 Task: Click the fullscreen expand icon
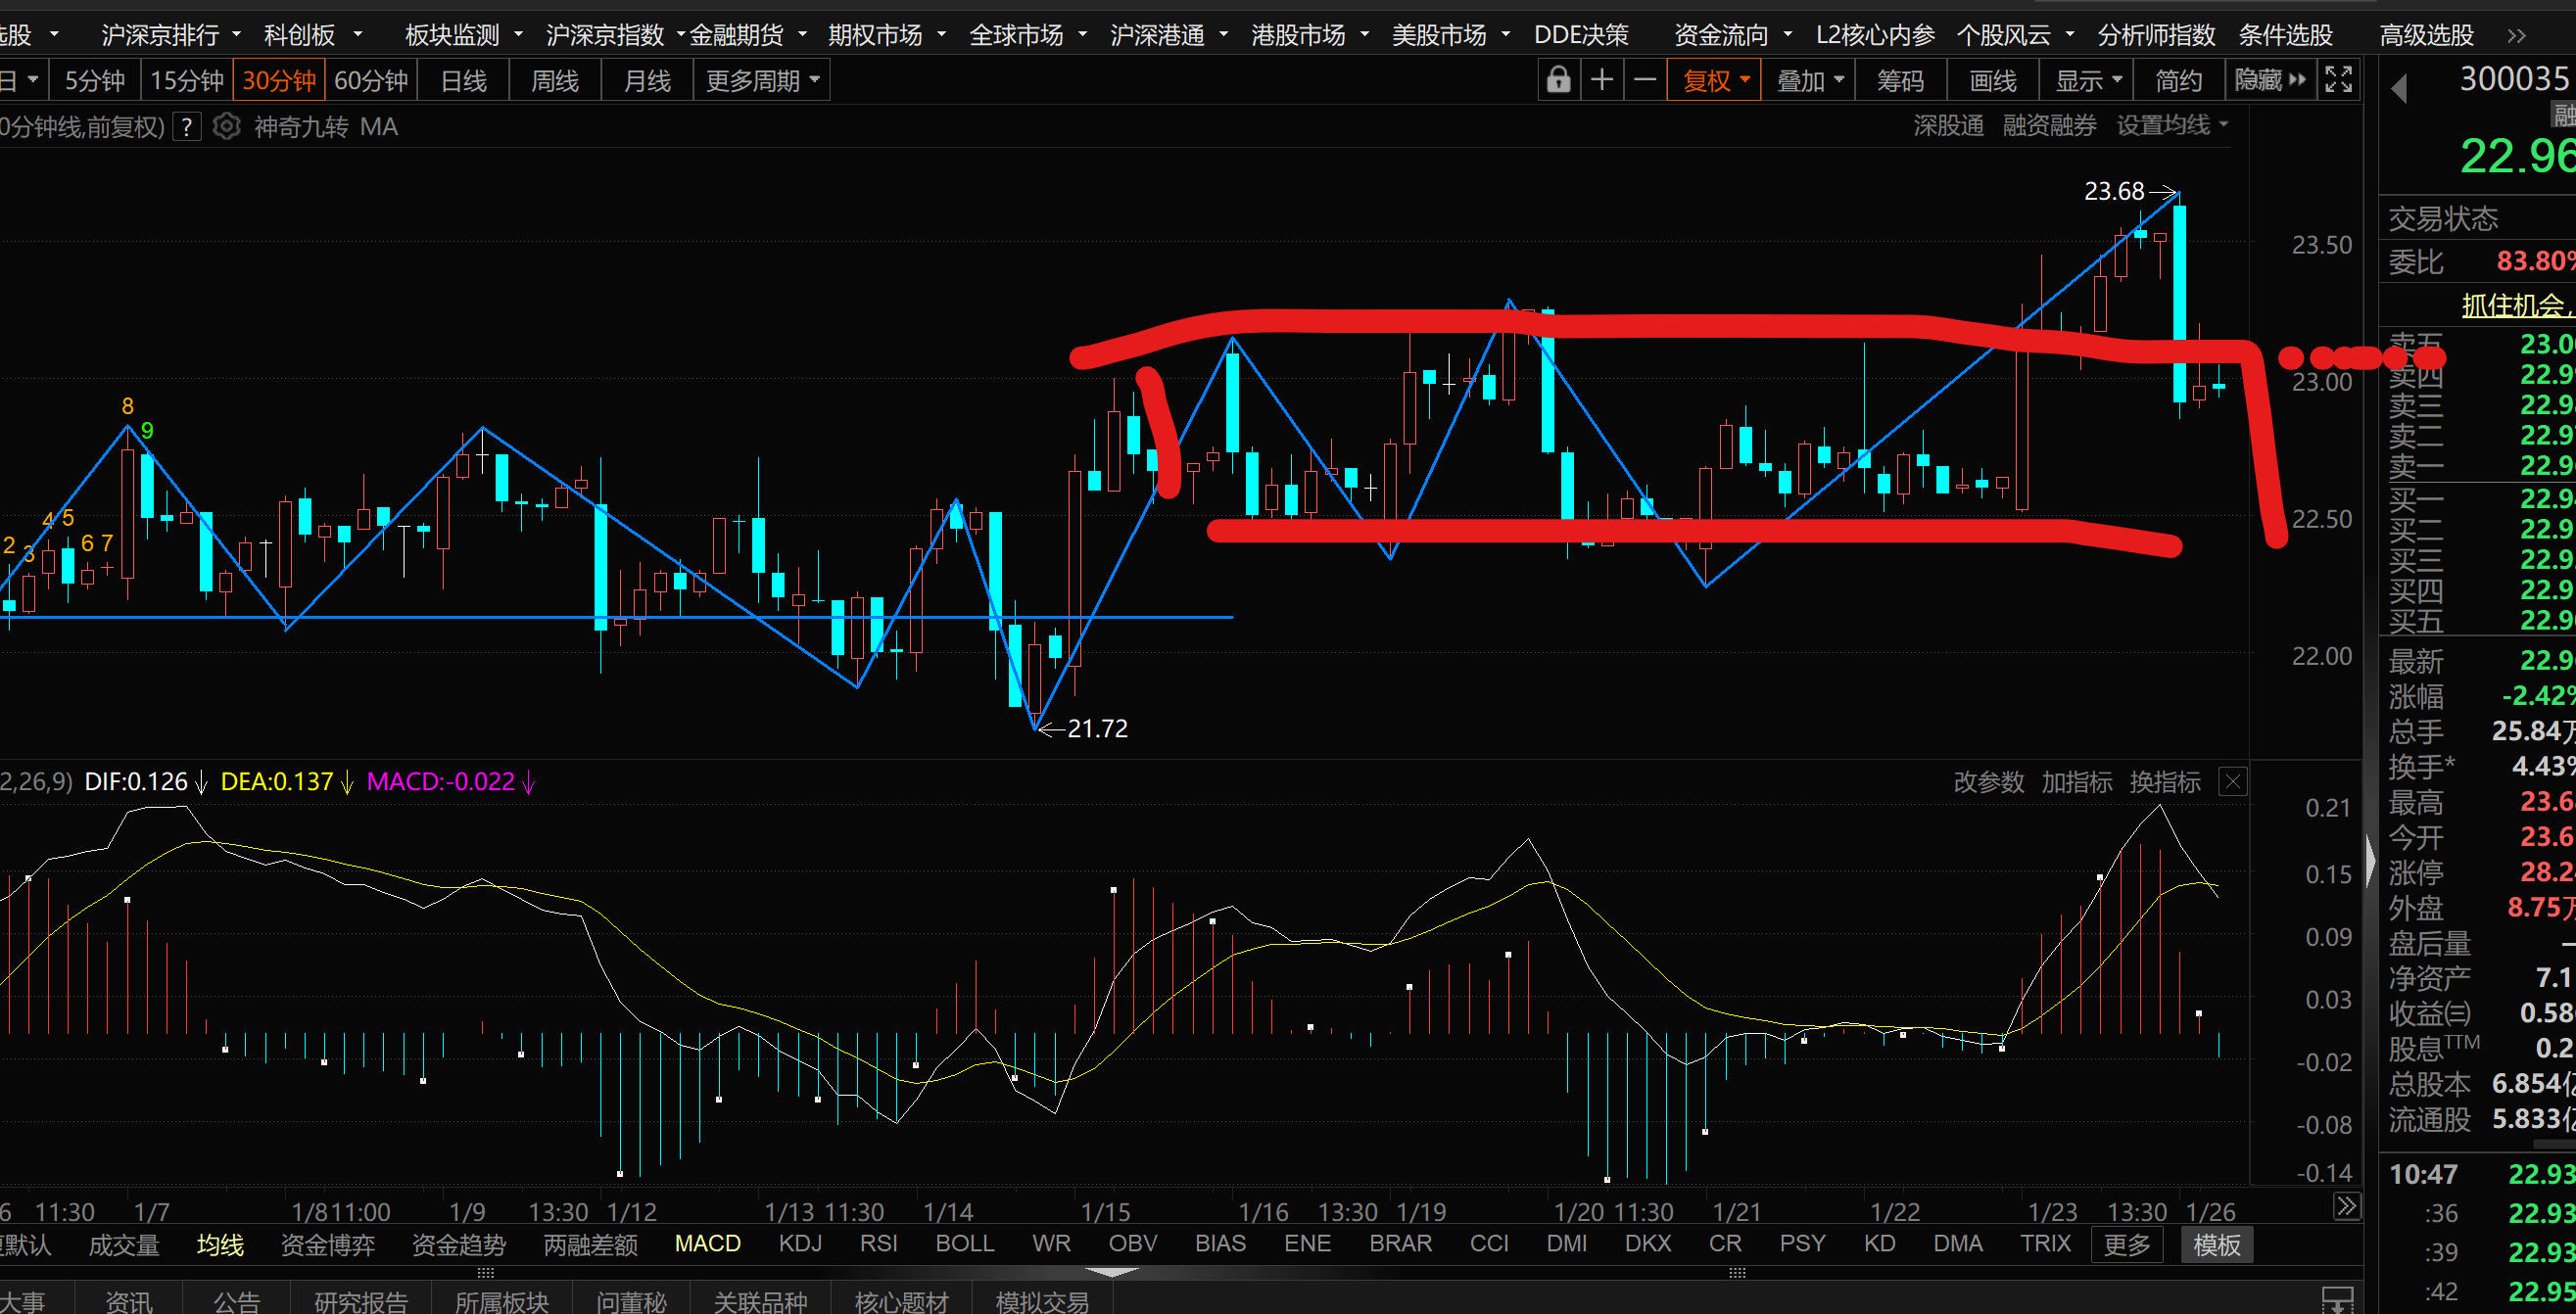[x=2338, y=80]
